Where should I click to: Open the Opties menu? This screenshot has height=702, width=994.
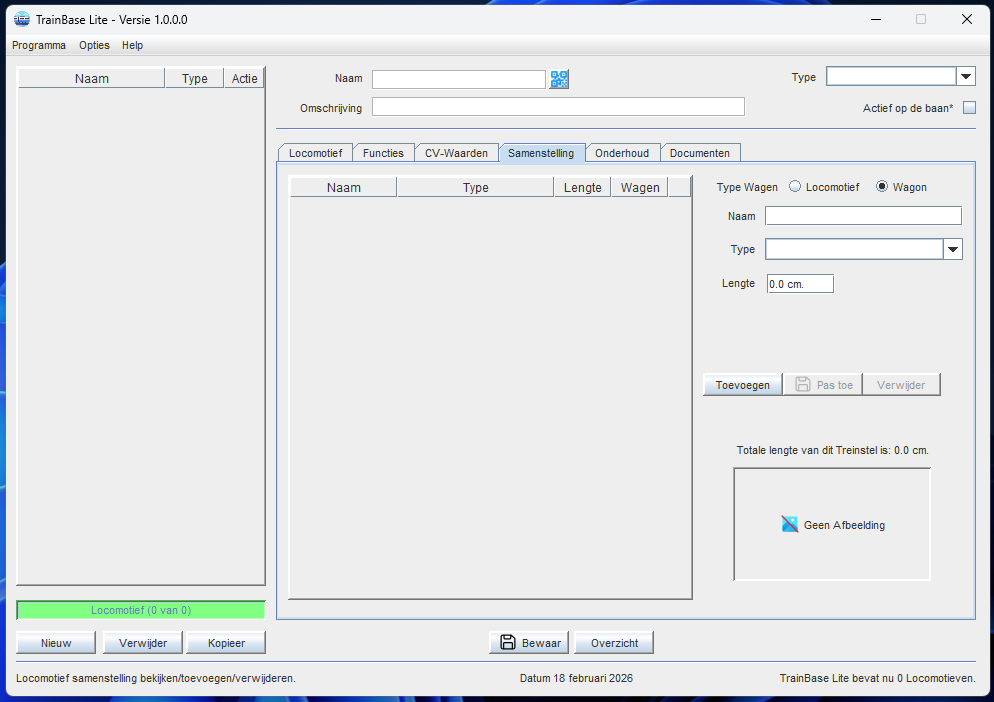click(x=94, y=45)
